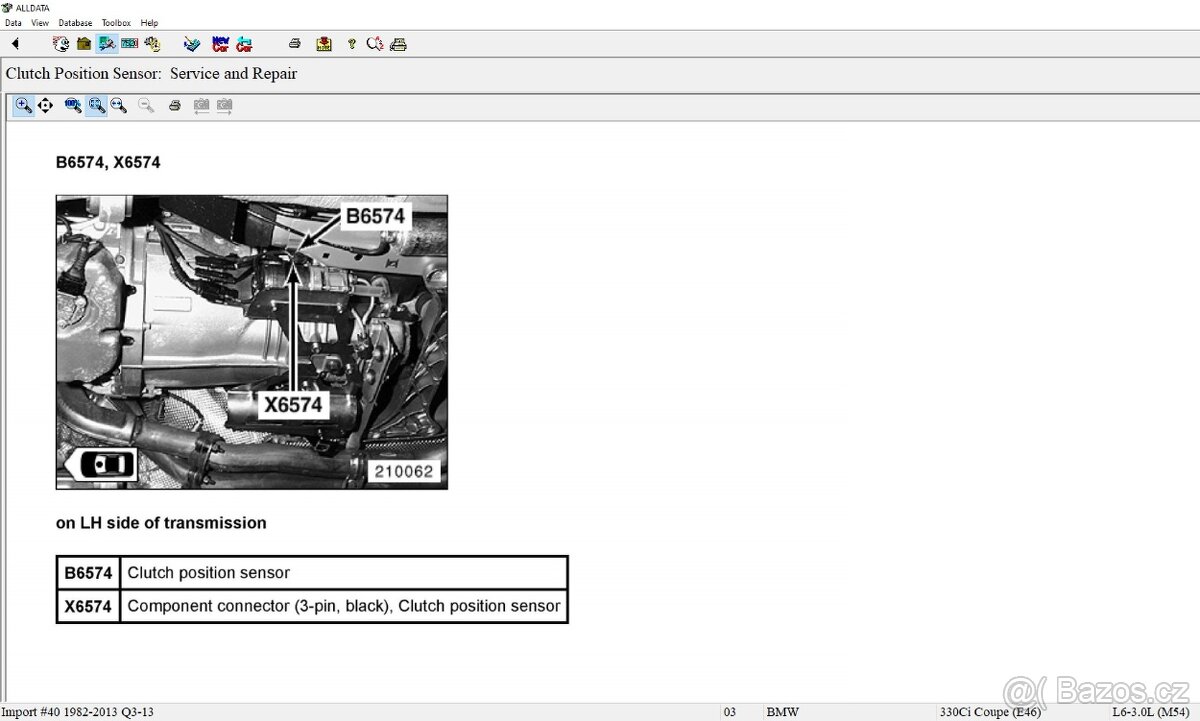Open the Help menu

pyautogui.click(x=149, y=22)
